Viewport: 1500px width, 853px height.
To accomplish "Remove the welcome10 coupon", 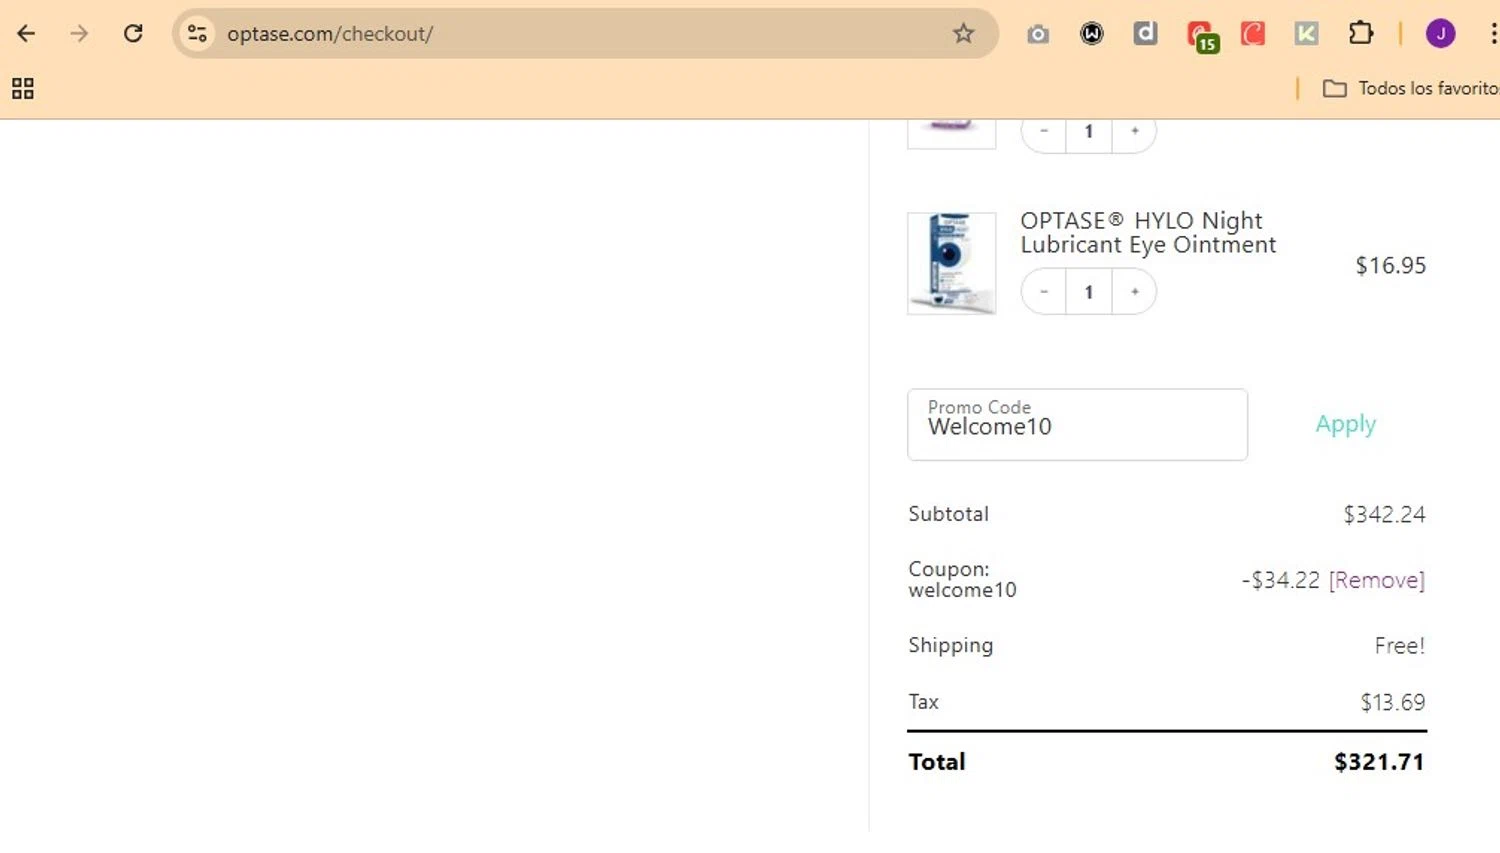I will (x=1376, y=580).
